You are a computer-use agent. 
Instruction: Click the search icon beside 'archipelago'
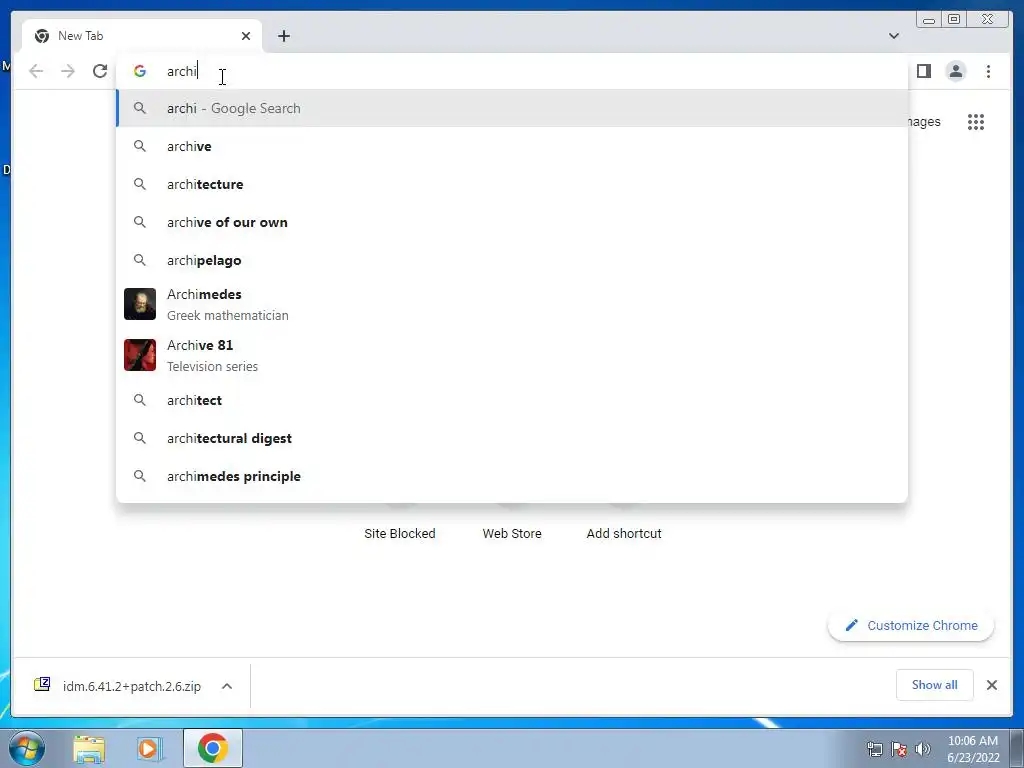point(140,260)
